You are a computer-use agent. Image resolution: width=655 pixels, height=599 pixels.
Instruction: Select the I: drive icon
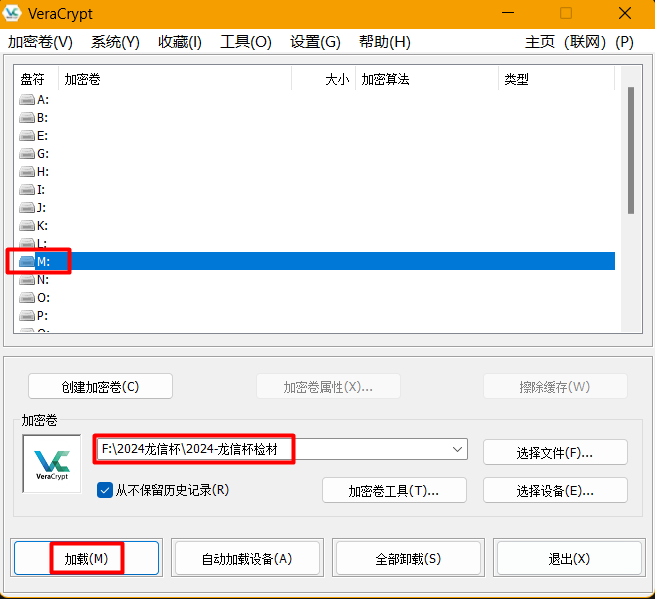tap(27, 190)
